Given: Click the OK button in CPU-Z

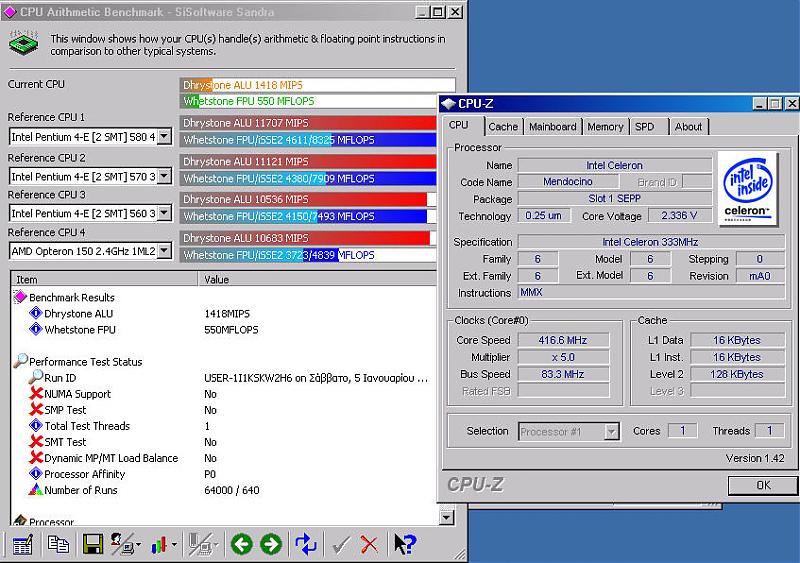Looking at the screenshot, I should coord(763,485).
